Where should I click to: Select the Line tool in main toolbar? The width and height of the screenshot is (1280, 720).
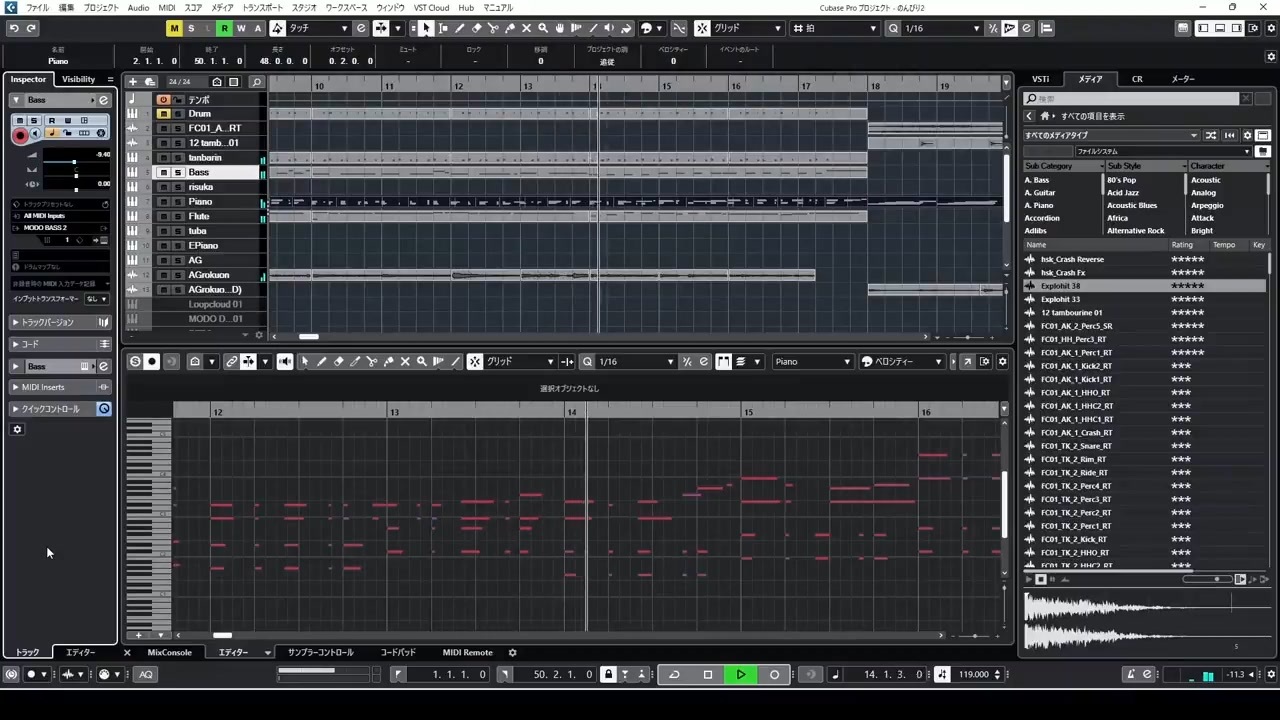[x=593, y=28]
